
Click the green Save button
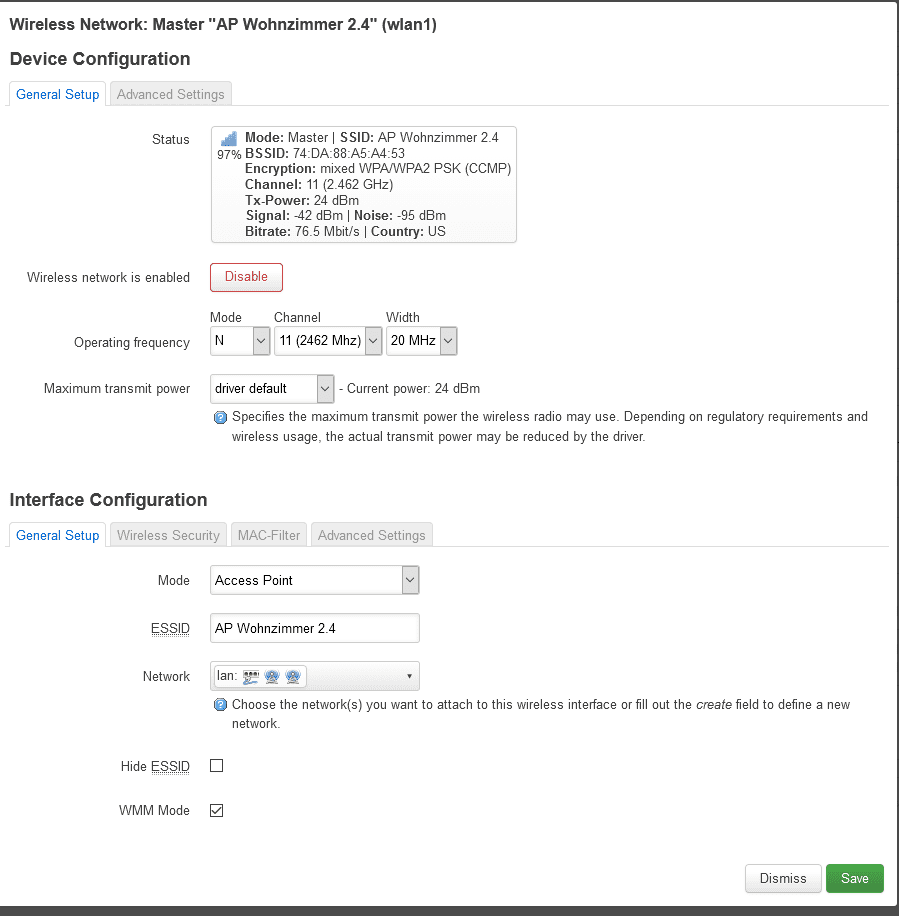[854, 878]
